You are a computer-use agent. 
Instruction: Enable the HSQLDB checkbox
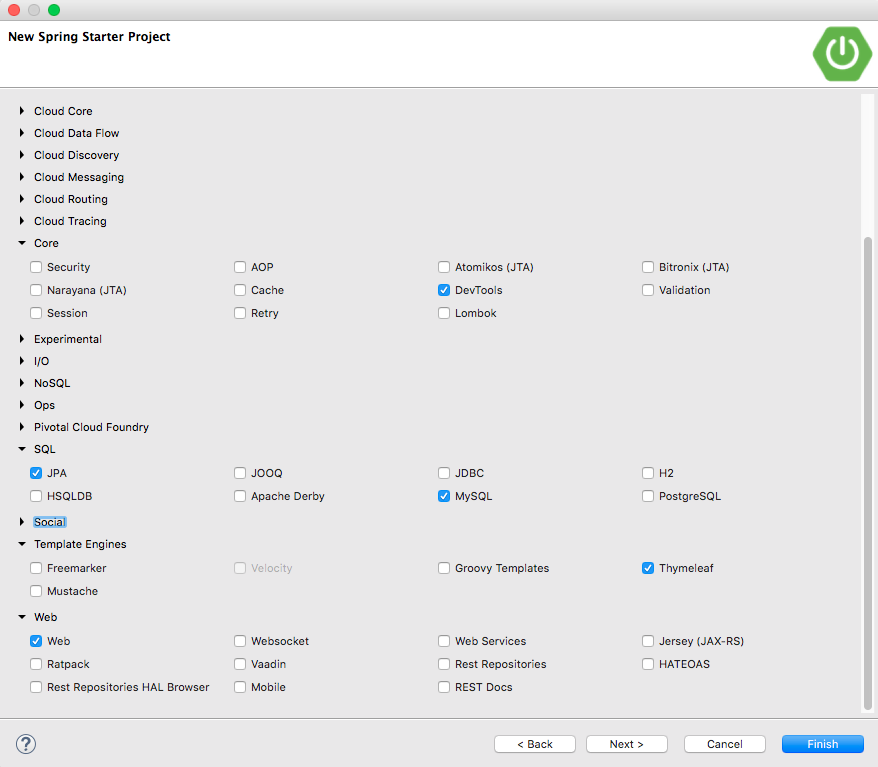click(36, 496)
